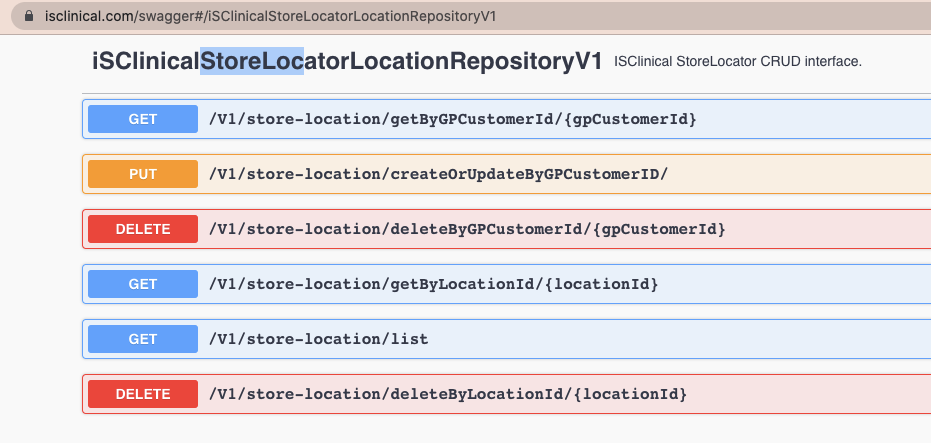Expand the deleteByLocationId endpoint path
The width and height of the screenshot is (931, 443).
448,394
